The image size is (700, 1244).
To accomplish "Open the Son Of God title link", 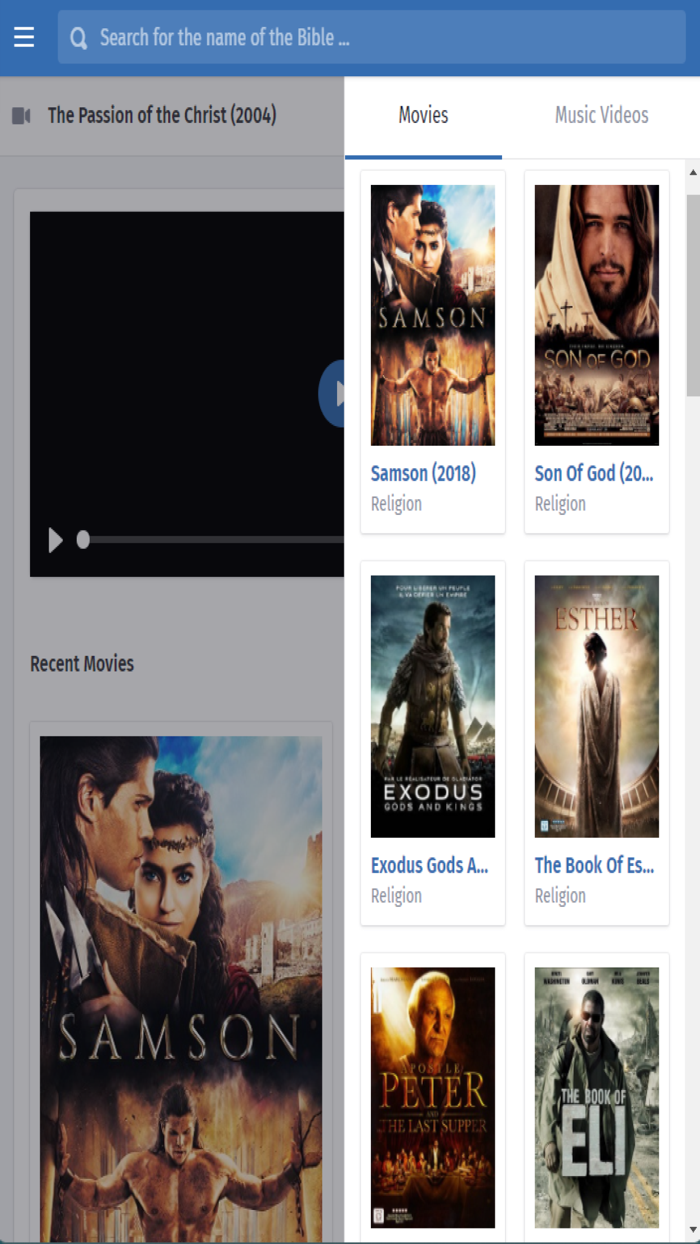I will (x=595, y=473).
